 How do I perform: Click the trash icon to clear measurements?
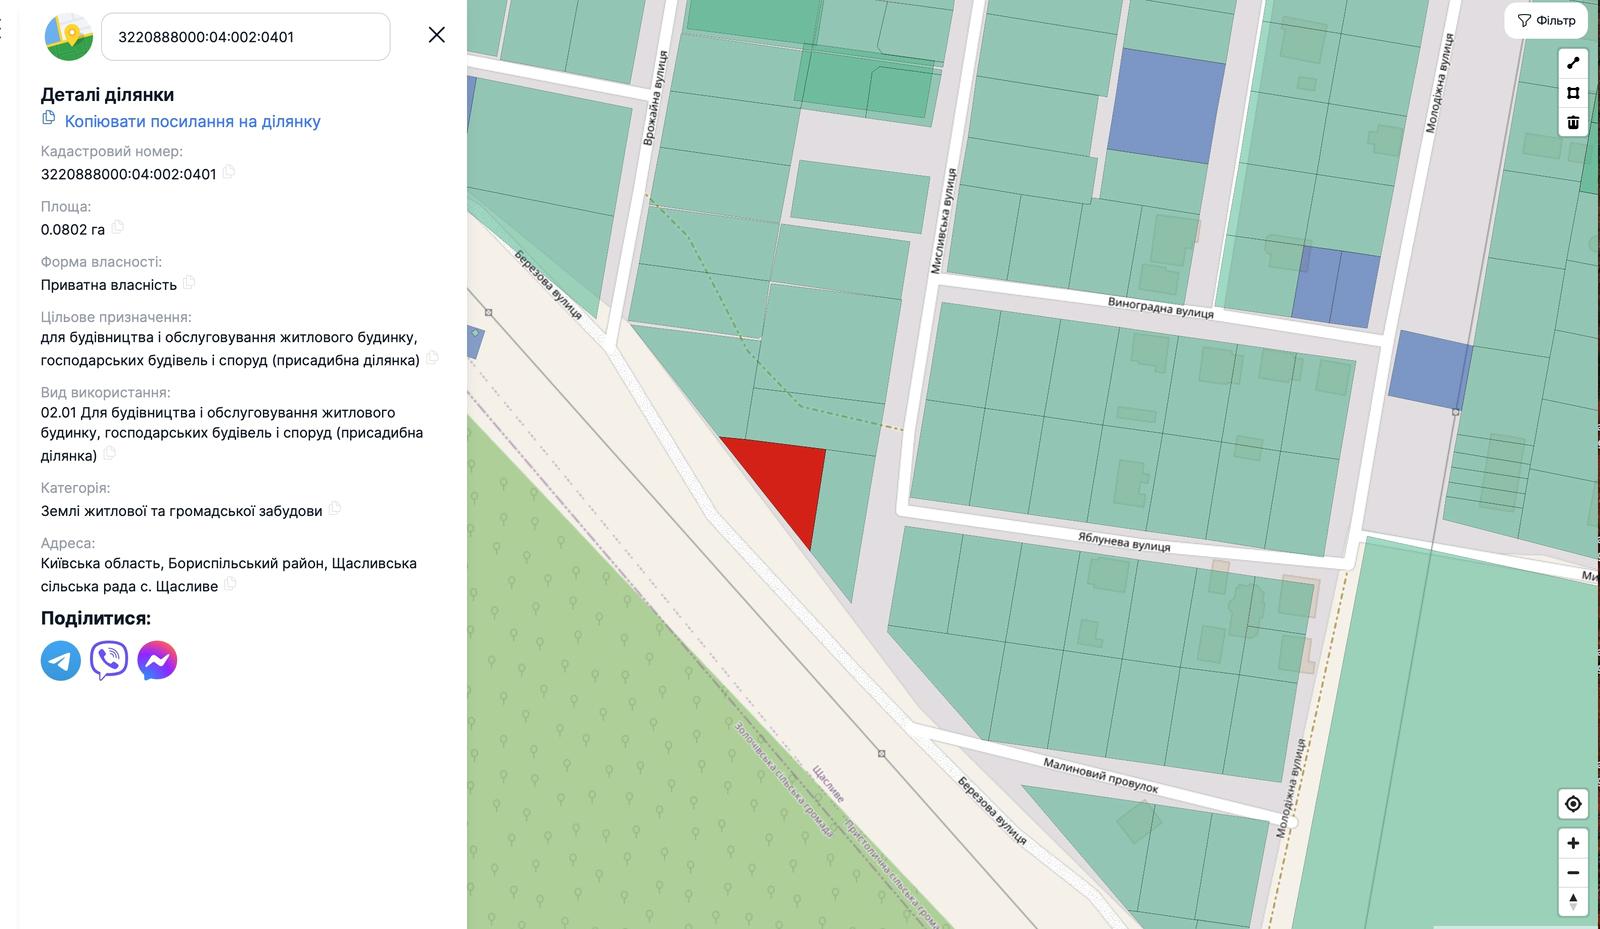[x=1572, y=122]
